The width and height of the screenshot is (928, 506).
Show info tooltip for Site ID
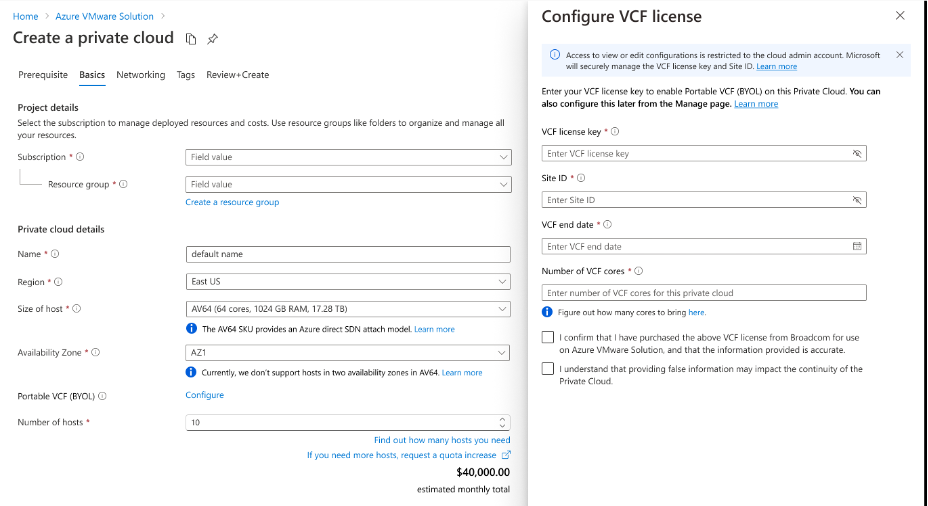coord(581,178)
